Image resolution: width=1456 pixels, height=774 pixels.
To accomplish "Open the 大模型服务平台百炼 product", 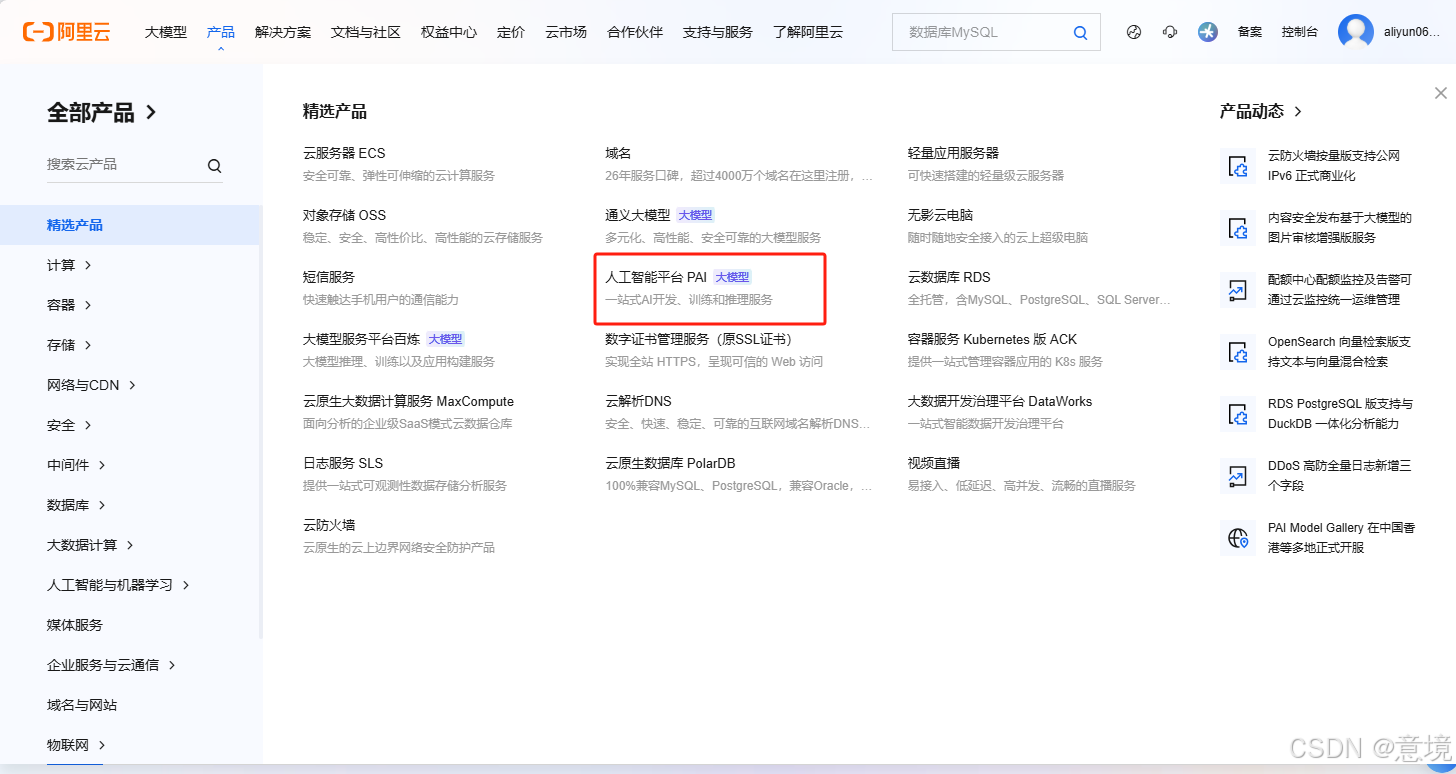I will [361, 339].
